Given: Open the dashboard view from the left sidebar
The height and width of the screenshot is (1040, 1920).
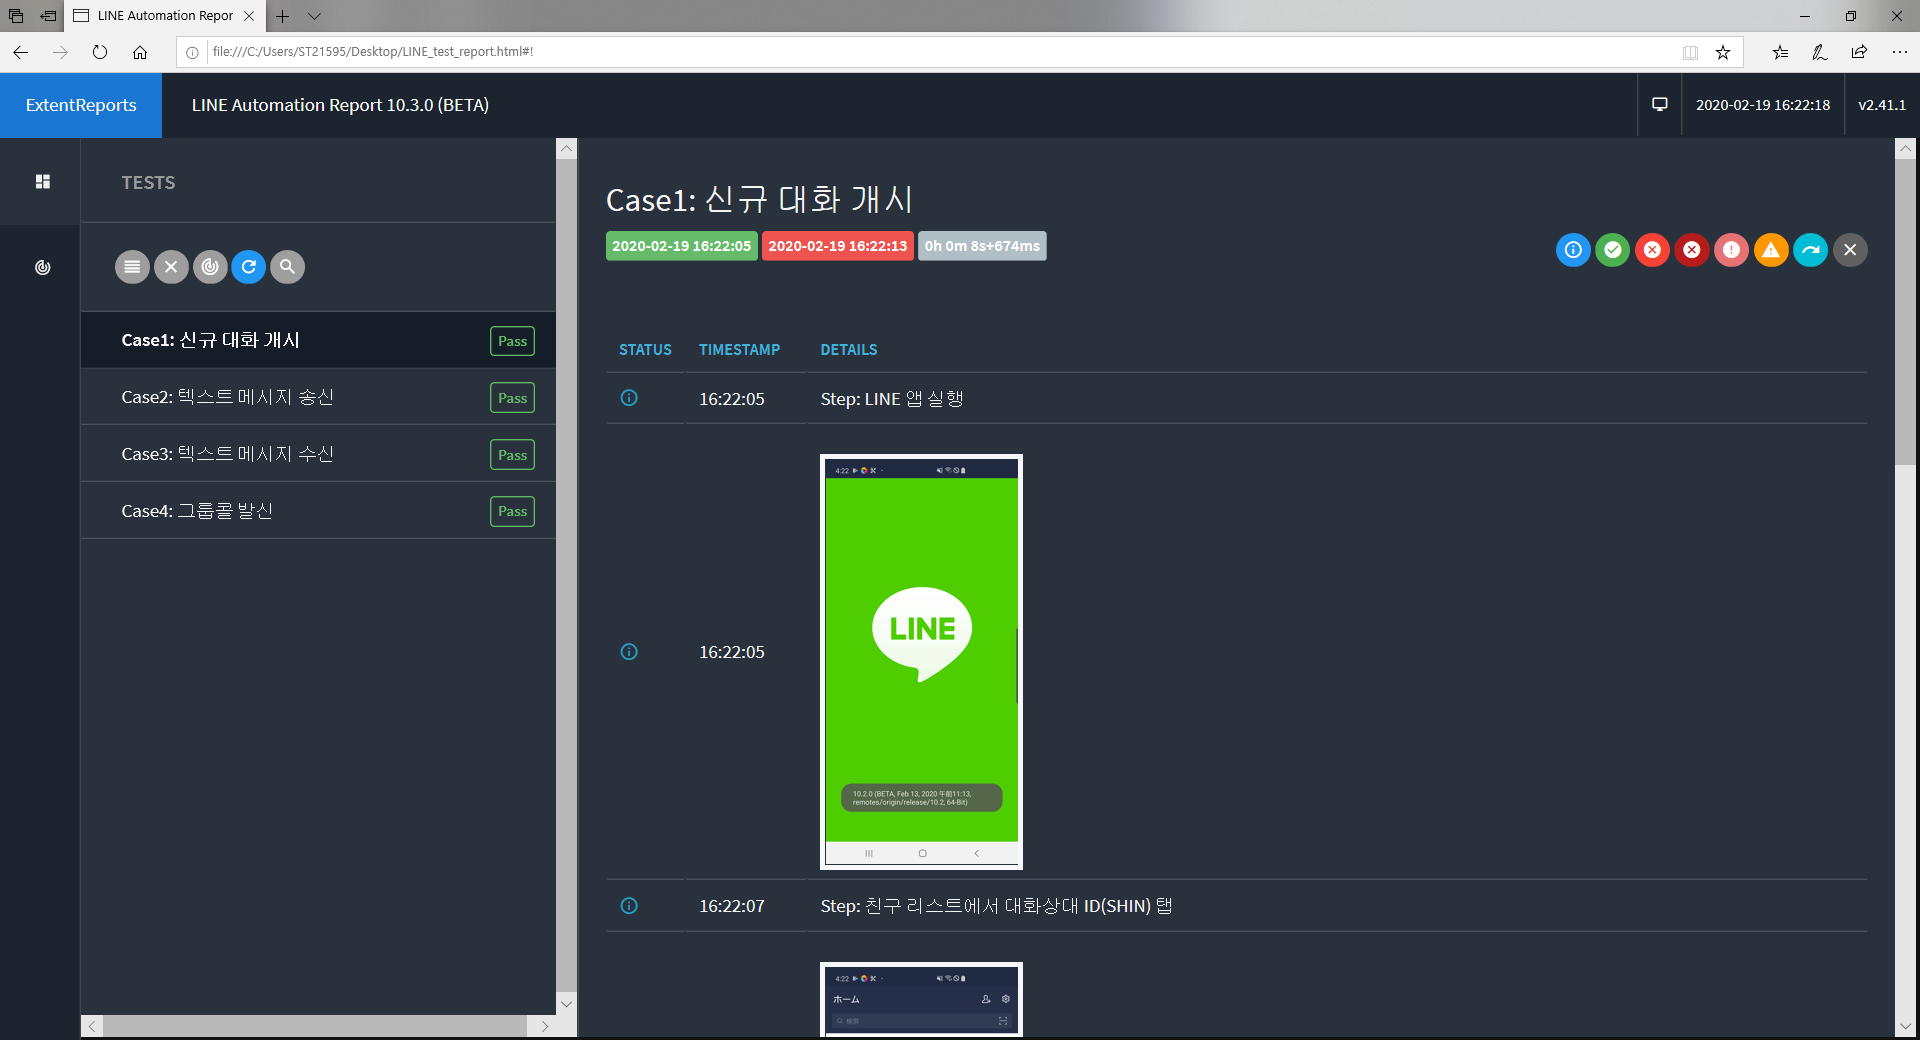Looking at the screenshot, I should [41, 181].
